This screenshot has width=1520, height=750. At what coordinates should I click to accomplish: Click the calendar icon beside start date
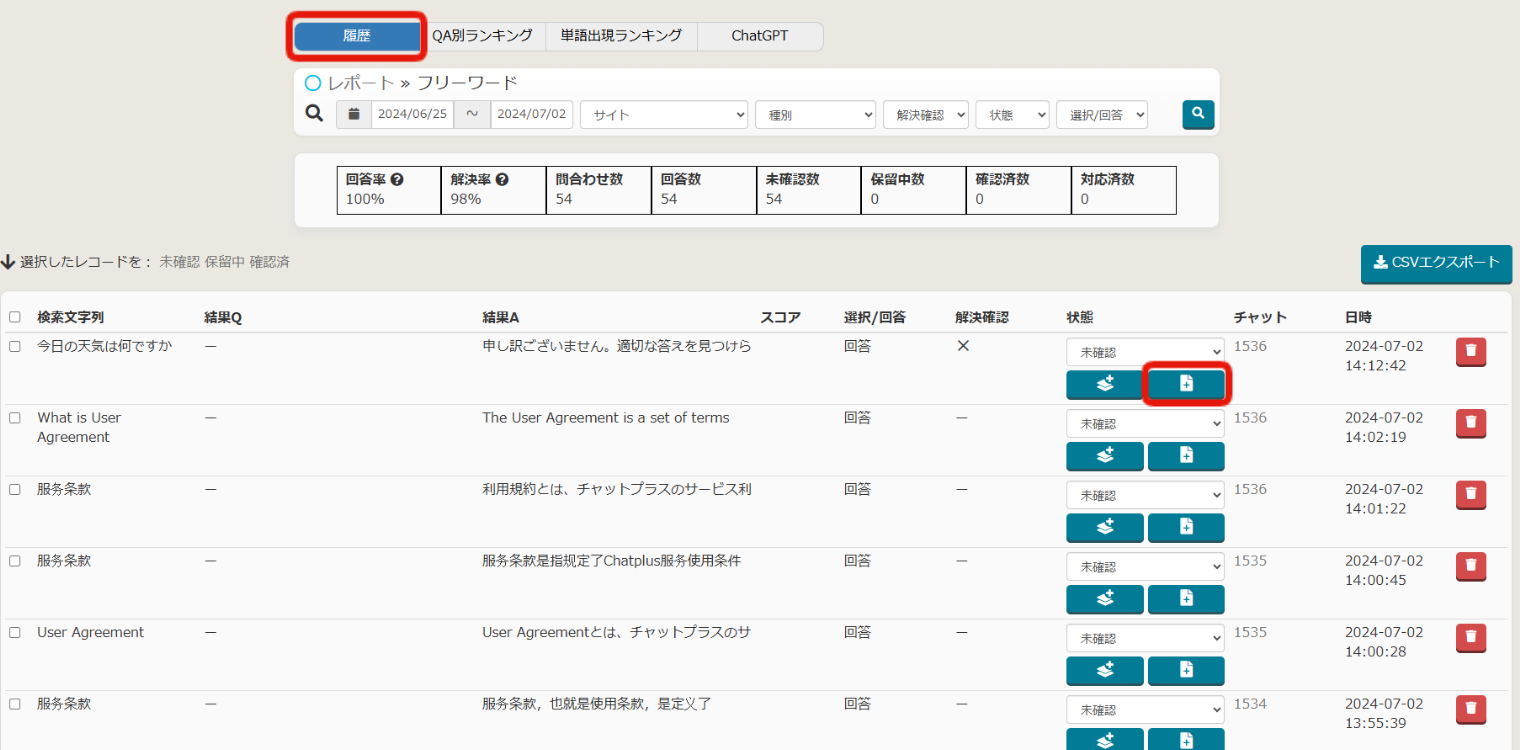pyautogui.click(x=353, y=114)
